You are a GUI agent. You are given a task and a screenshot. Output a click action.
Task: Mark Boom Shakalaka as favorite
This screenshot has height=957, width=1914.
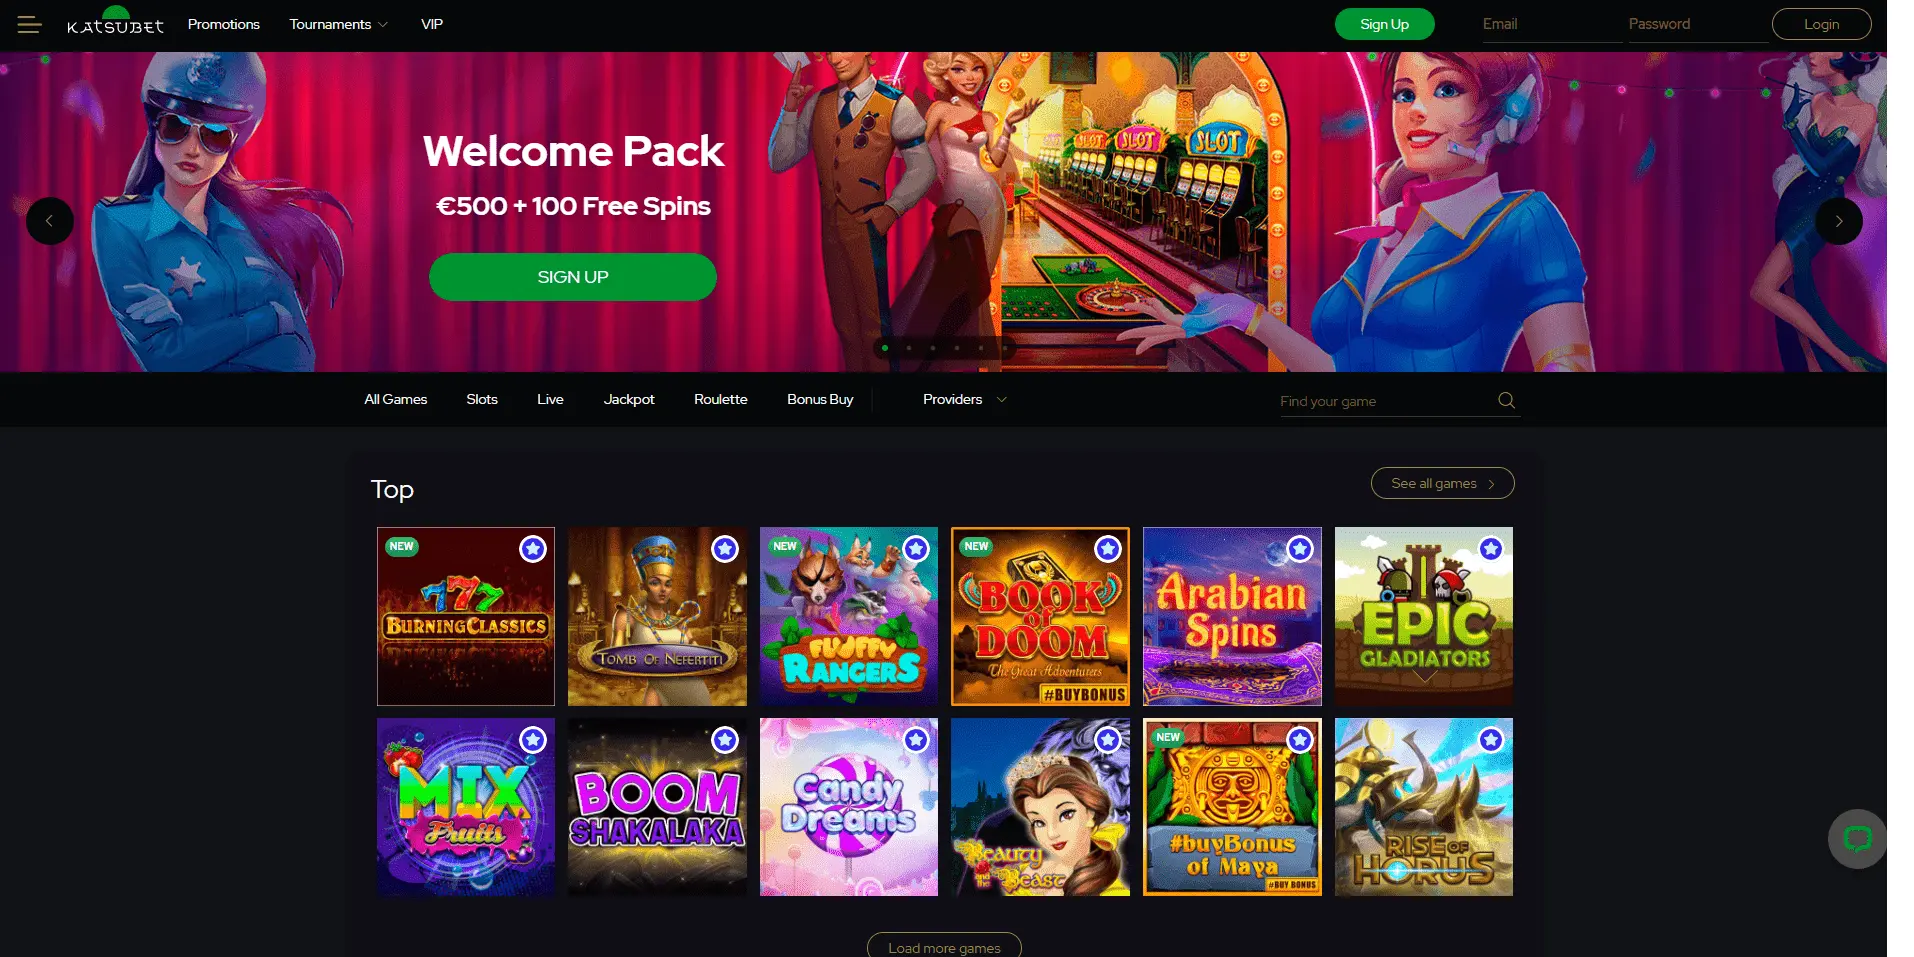click(x=725, y=740)
